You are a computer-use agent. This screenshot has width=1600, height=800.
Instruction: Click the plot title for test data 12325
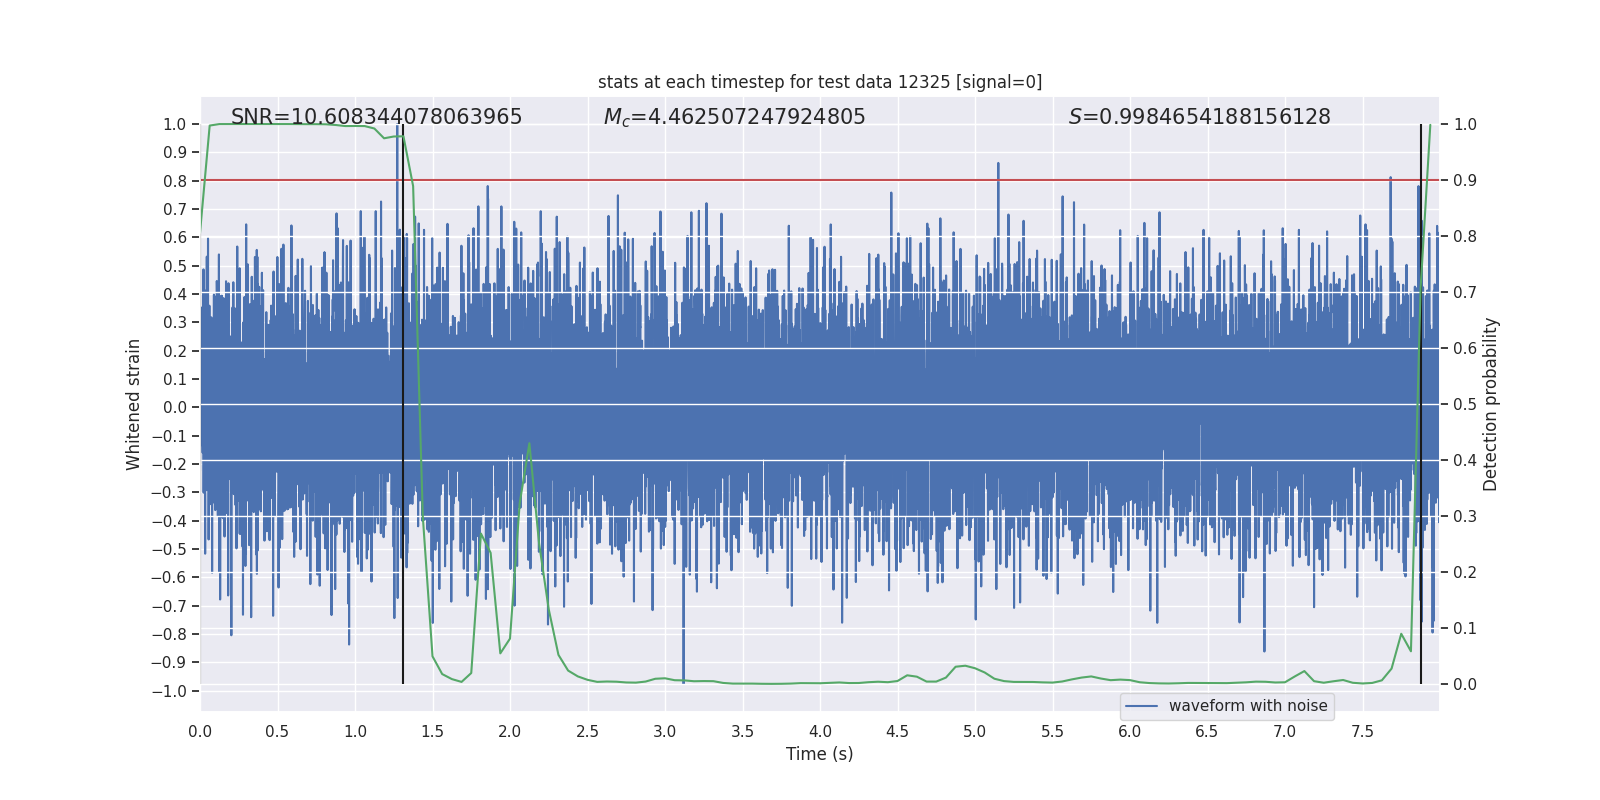(x=820, y=82)
